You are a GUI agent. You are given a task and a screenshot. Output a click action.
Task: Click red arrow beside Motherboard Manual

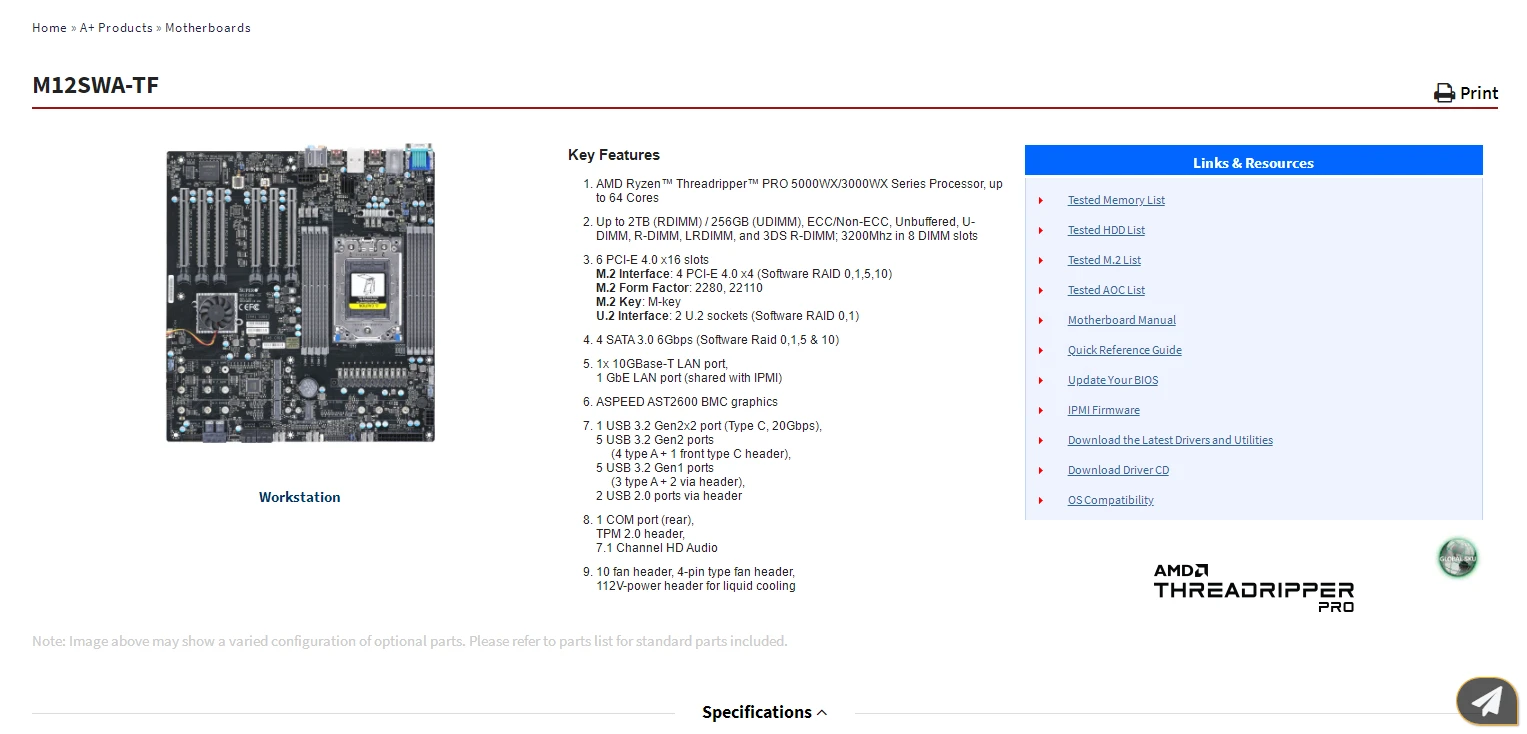coord(1041,321)
